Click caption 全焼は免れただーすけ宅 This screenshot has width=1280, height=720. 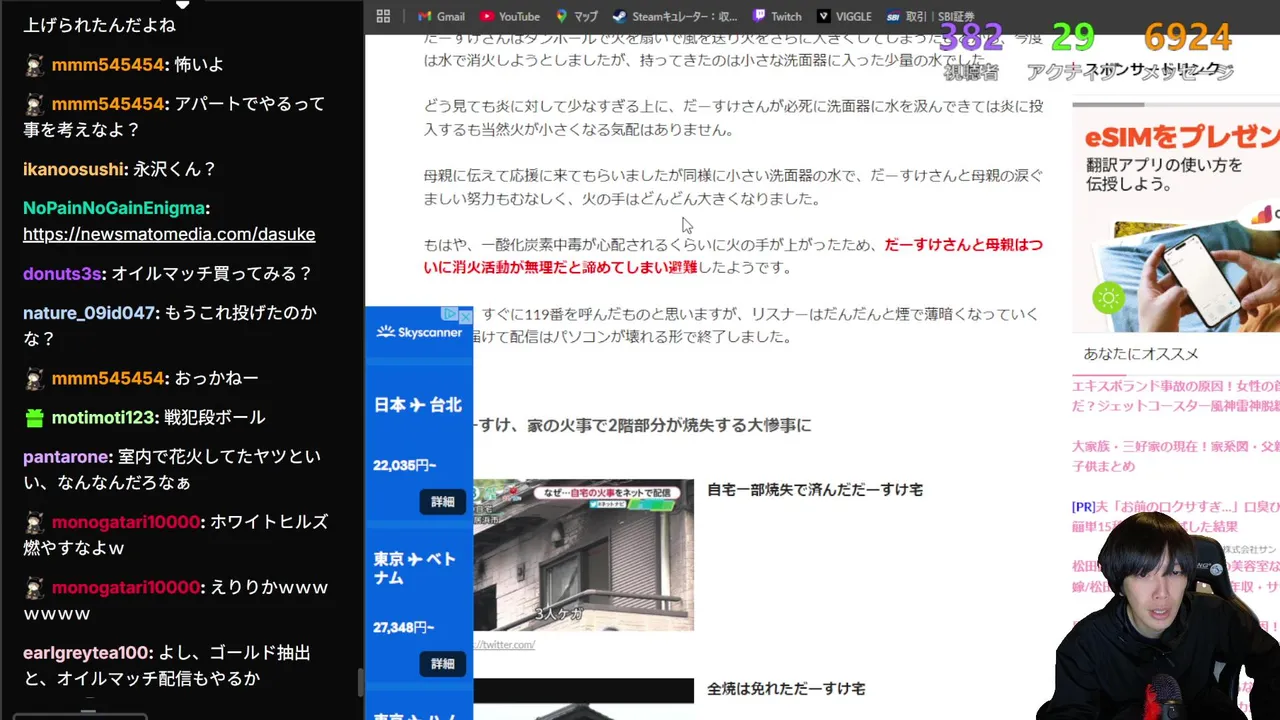(786, 689)
